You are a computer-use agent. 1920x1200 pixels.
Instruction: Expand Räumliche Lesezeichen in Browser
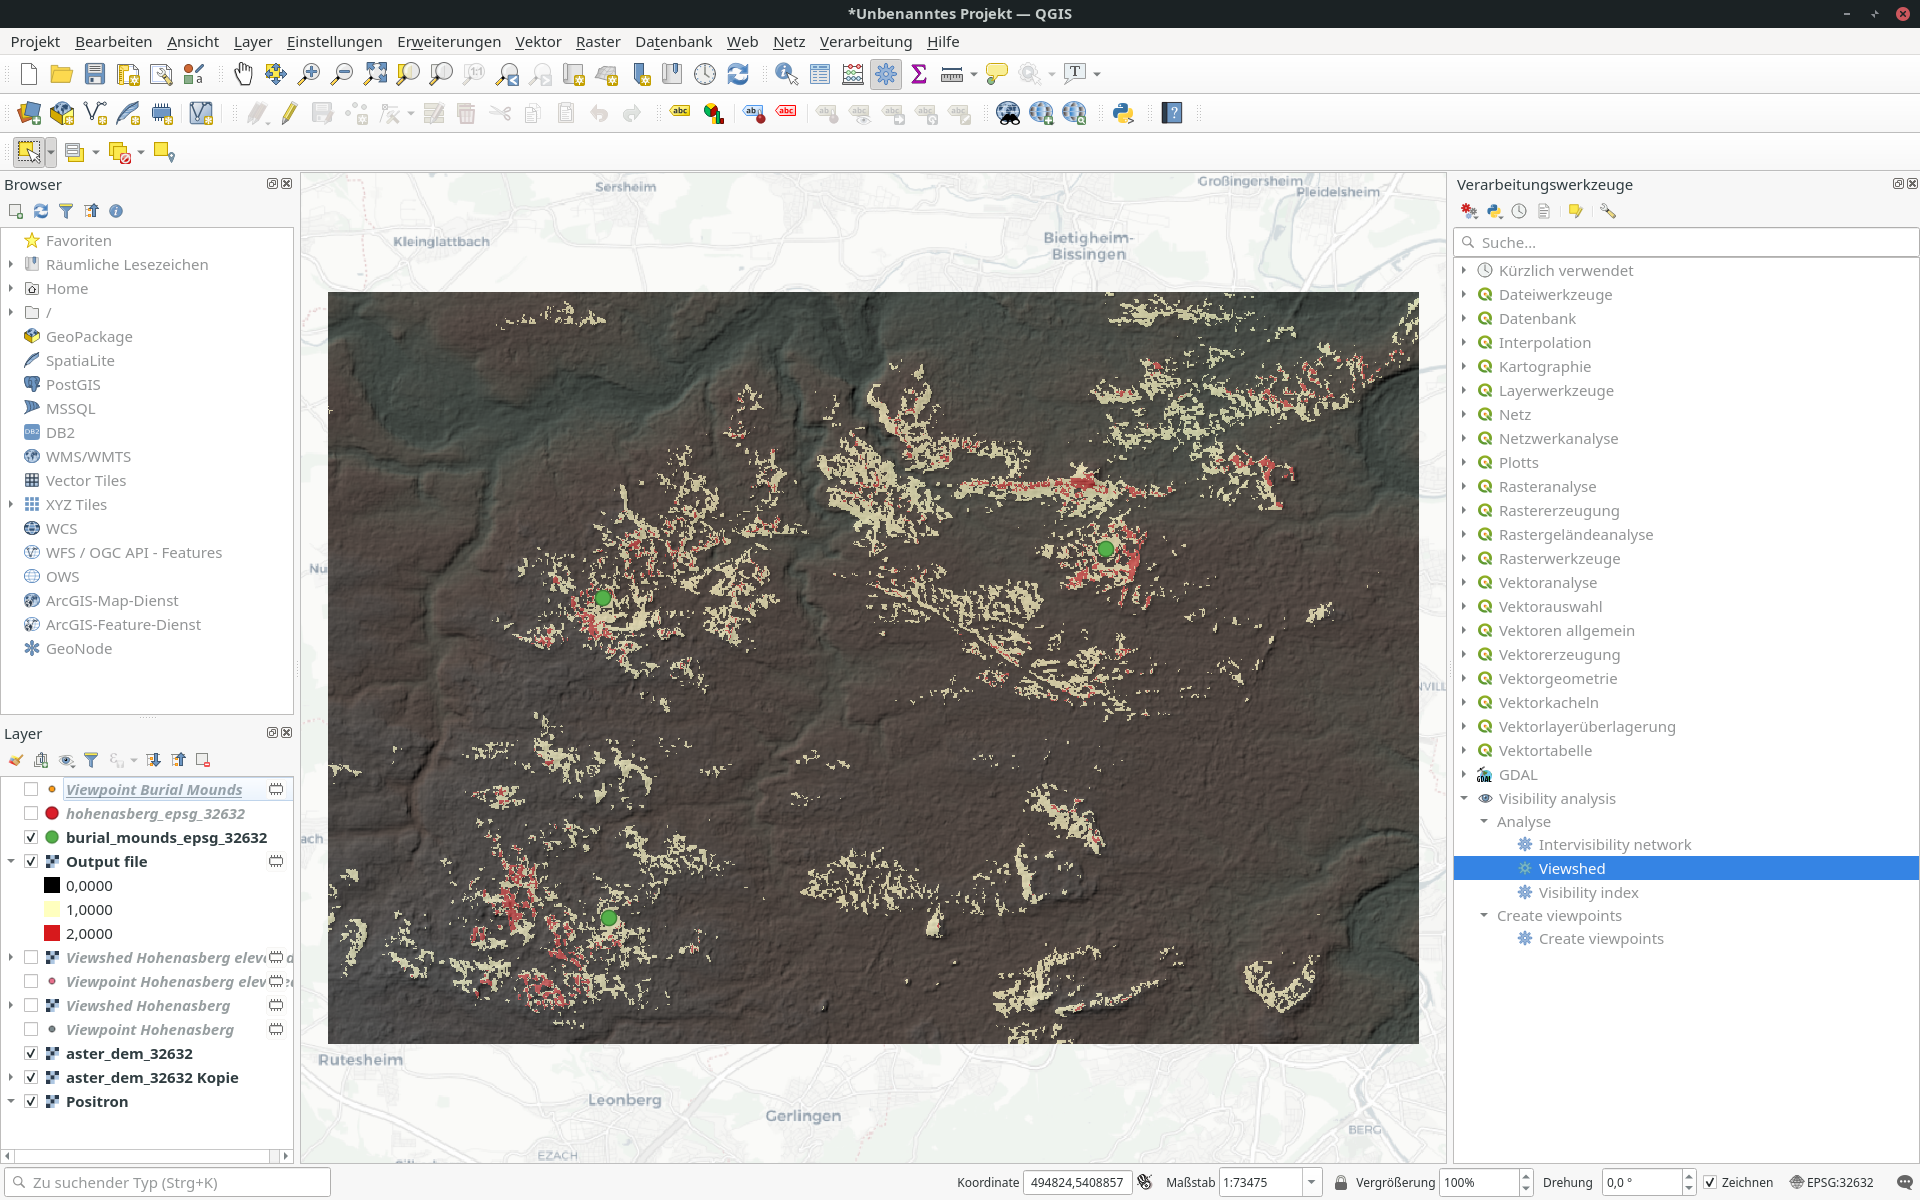click(x=11, y=264)
